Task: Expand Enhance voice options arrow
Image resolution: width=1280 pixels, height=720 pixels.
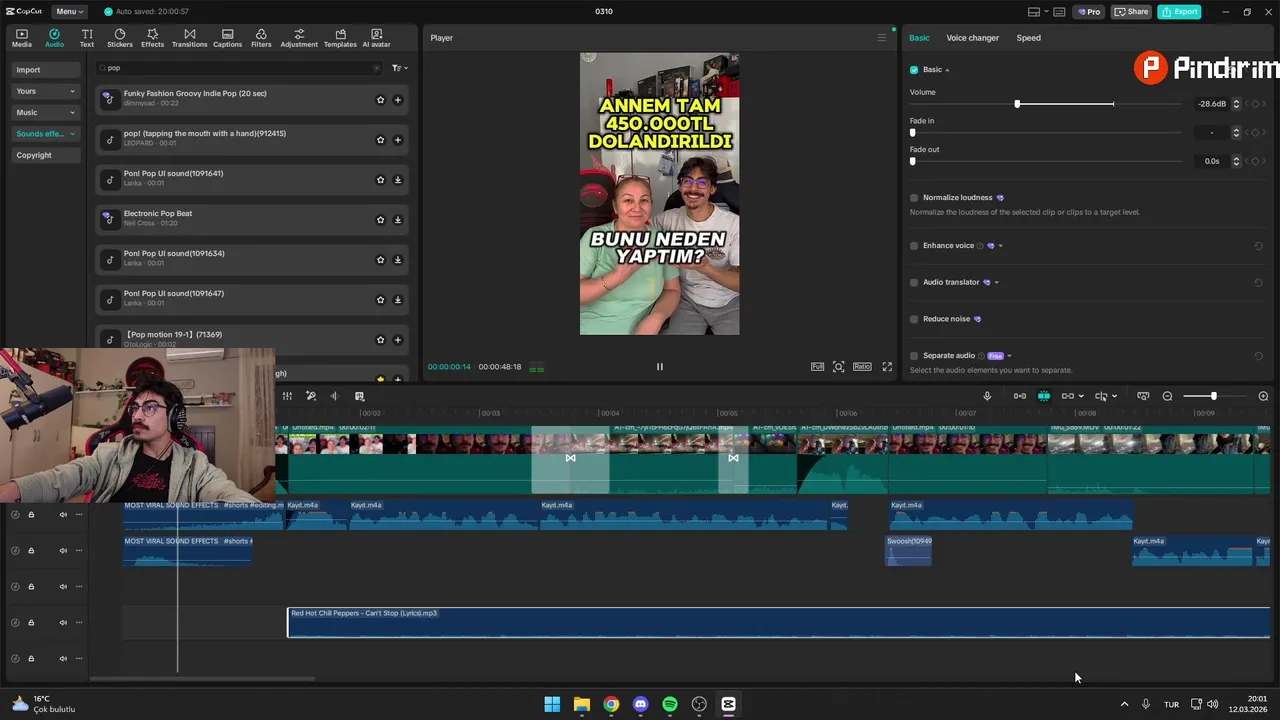Action: [x=1000, y=246]
